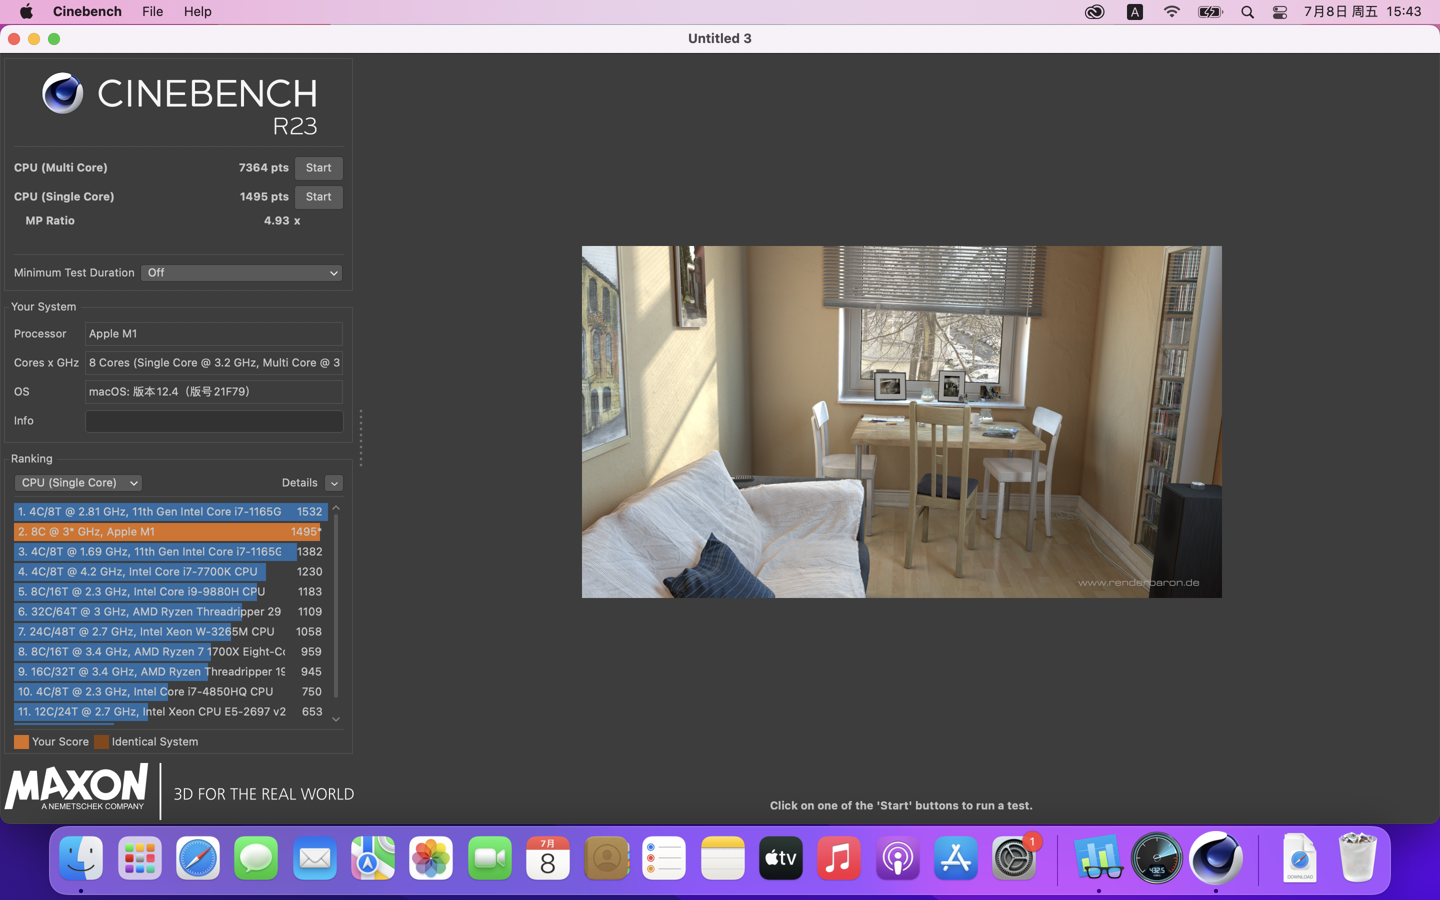This screenshot has width=1440, height=900.
Task: Open the Cinebench application menu
Action: [87, 12]
